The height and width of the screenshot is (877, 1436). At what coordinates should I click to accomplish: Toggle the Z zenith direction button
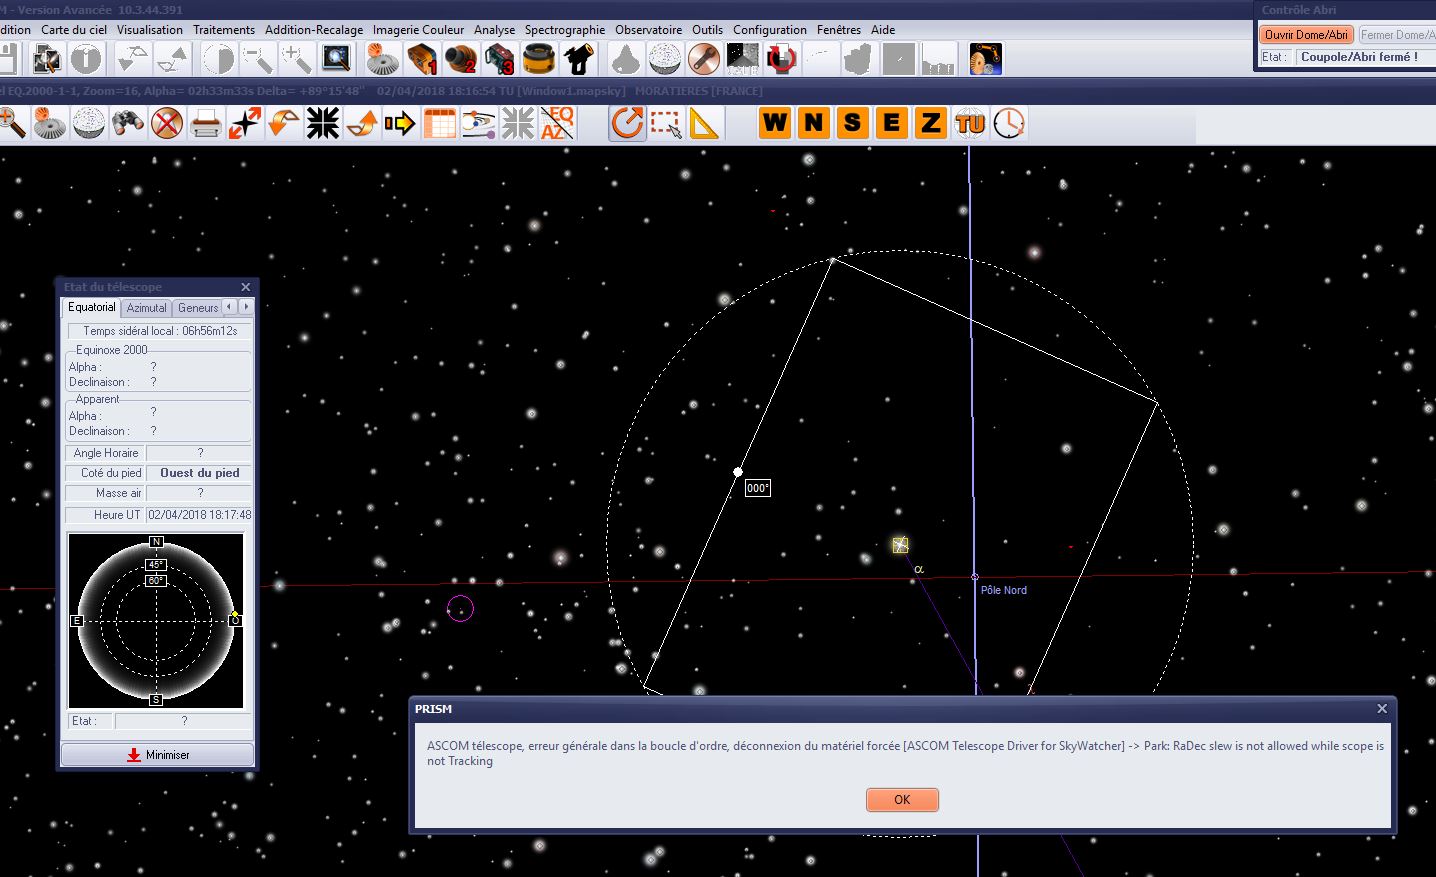[931, 123]
